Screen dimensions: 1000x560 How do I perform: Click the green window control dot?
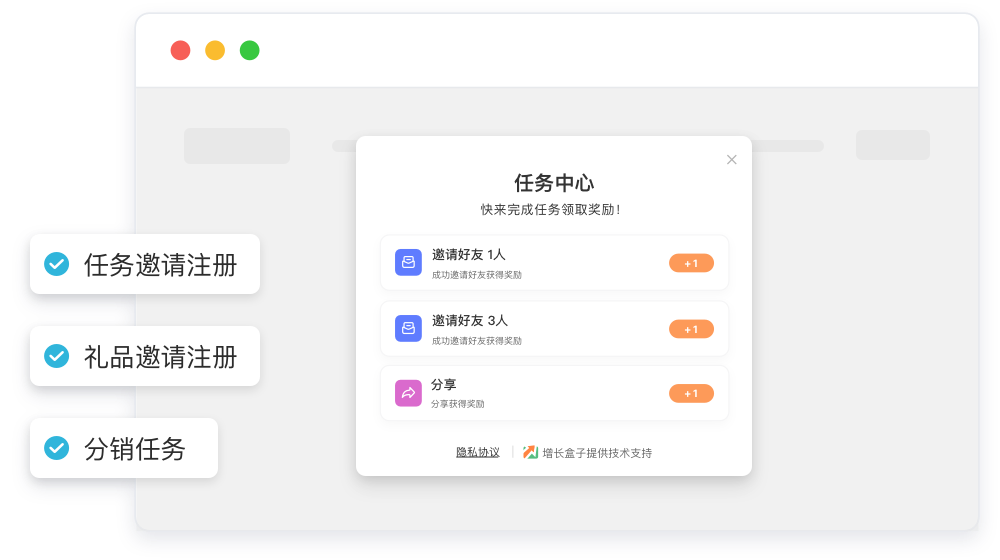(x=250, y=50)
